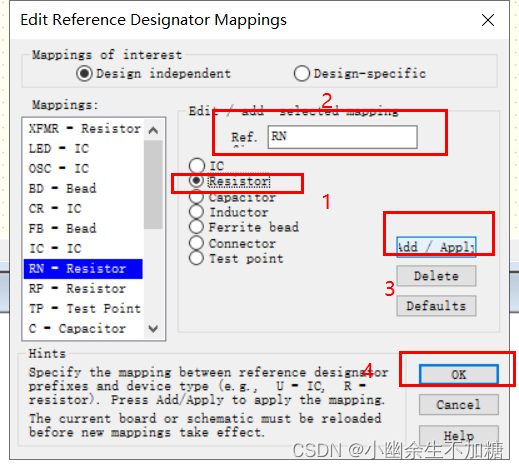519x469 pixels.
Task: Click the Ref. text input field
Action: point(342,137)
